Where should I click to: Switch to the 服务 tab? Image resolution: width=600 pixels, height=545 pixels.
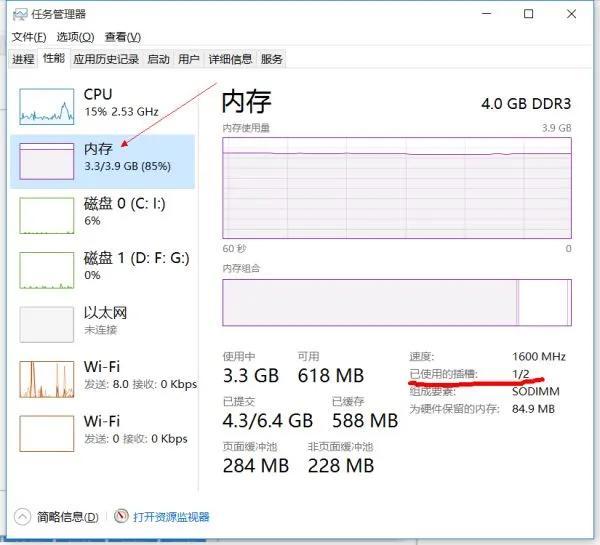click(272, 59)
